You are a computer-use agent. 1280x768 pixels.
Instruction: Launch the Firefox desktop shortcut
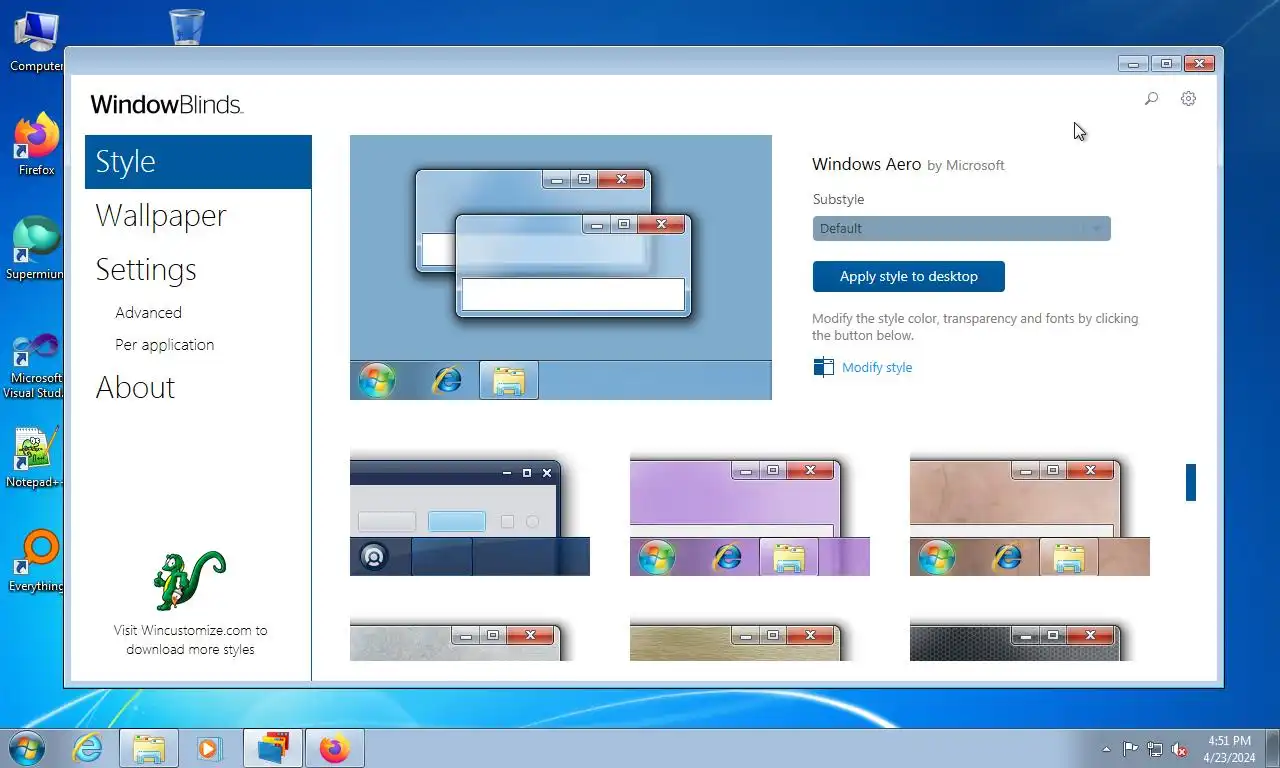pos(37,145)
